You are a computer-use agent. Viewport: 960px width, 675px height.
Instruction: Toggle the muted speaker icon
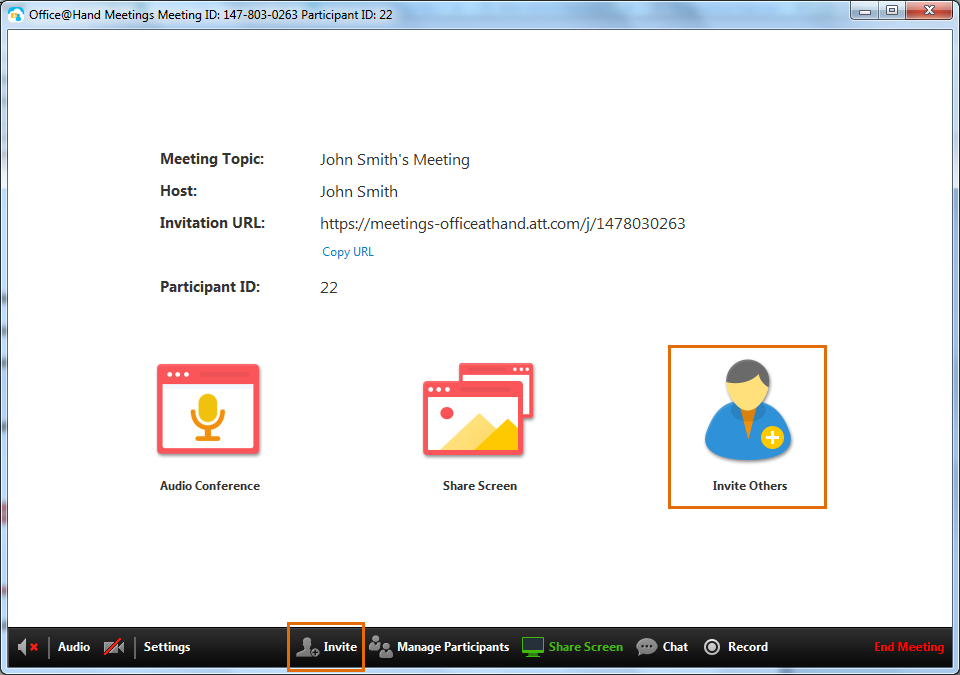tap(28, 647)
